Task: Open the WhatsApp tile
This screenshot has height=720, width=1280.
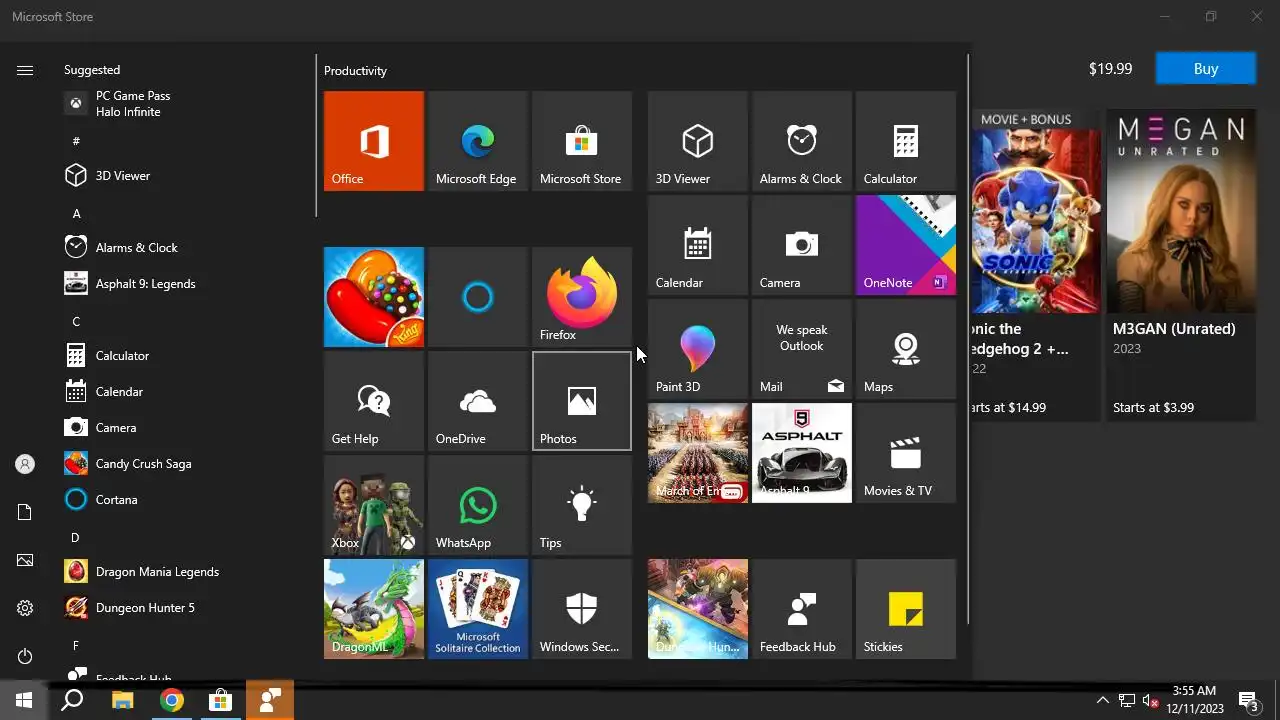Action: point(478,505)
